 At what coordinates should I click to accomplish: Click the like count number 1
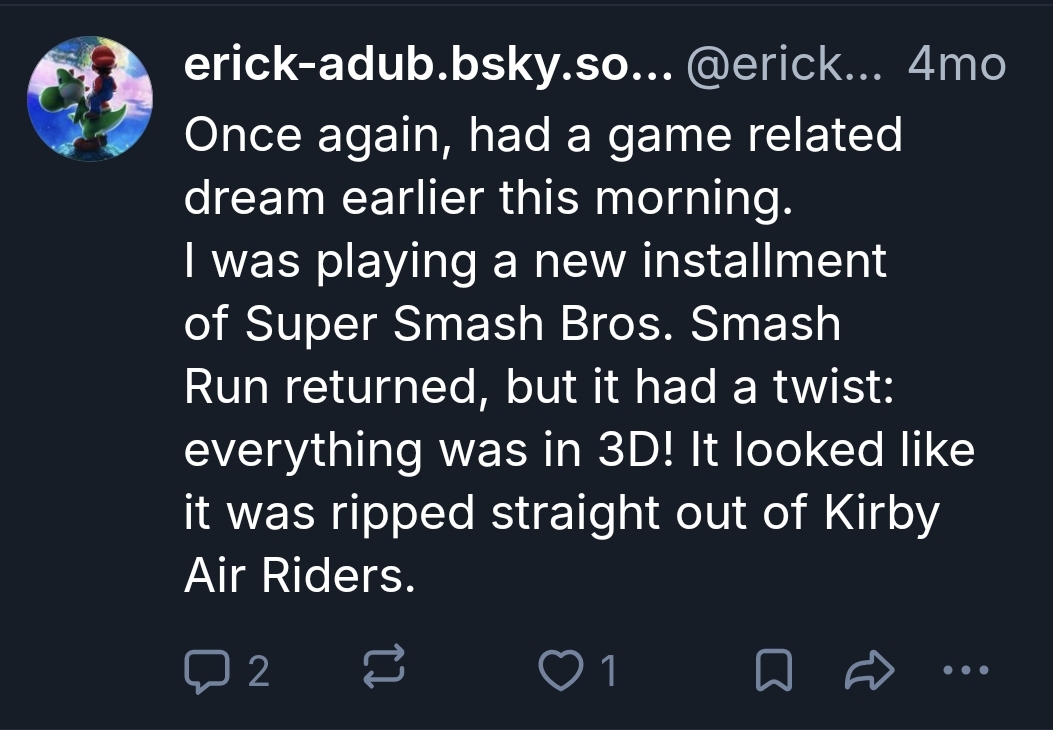coord(608,671)
